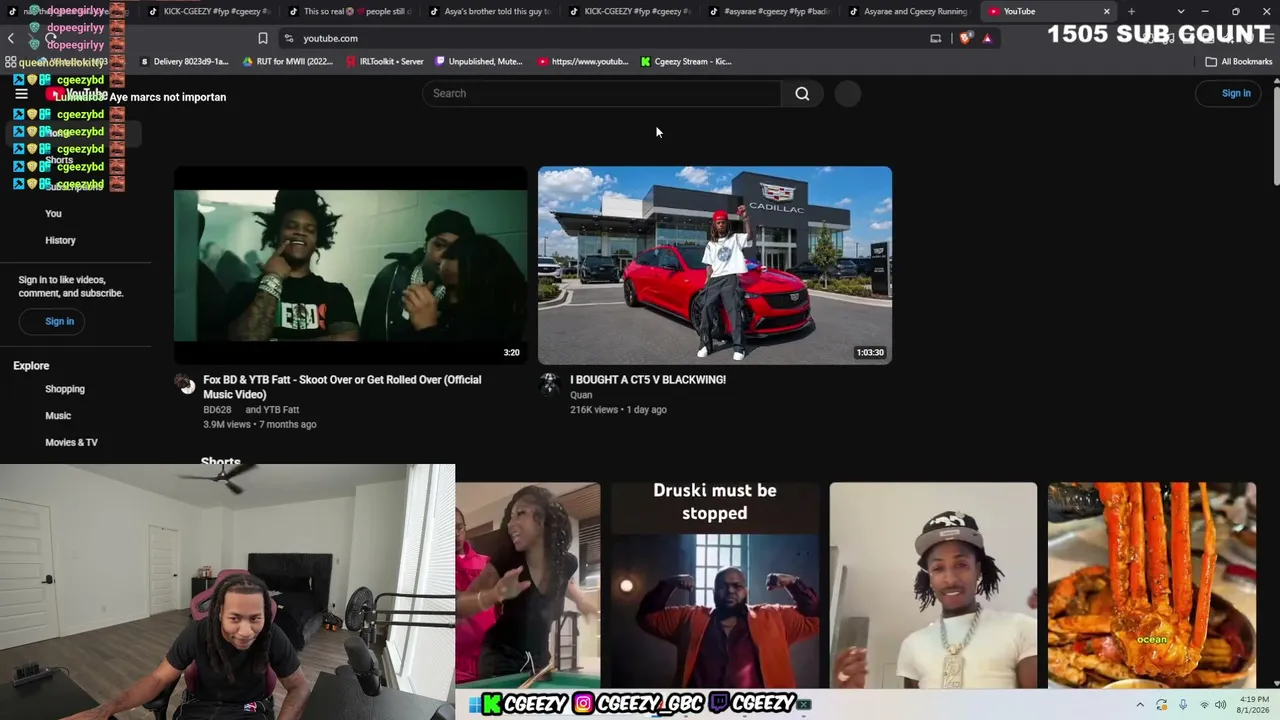Focus the YouTube Search input field
The height and width of the screenshot is (720, 1280).
(602, 93)
